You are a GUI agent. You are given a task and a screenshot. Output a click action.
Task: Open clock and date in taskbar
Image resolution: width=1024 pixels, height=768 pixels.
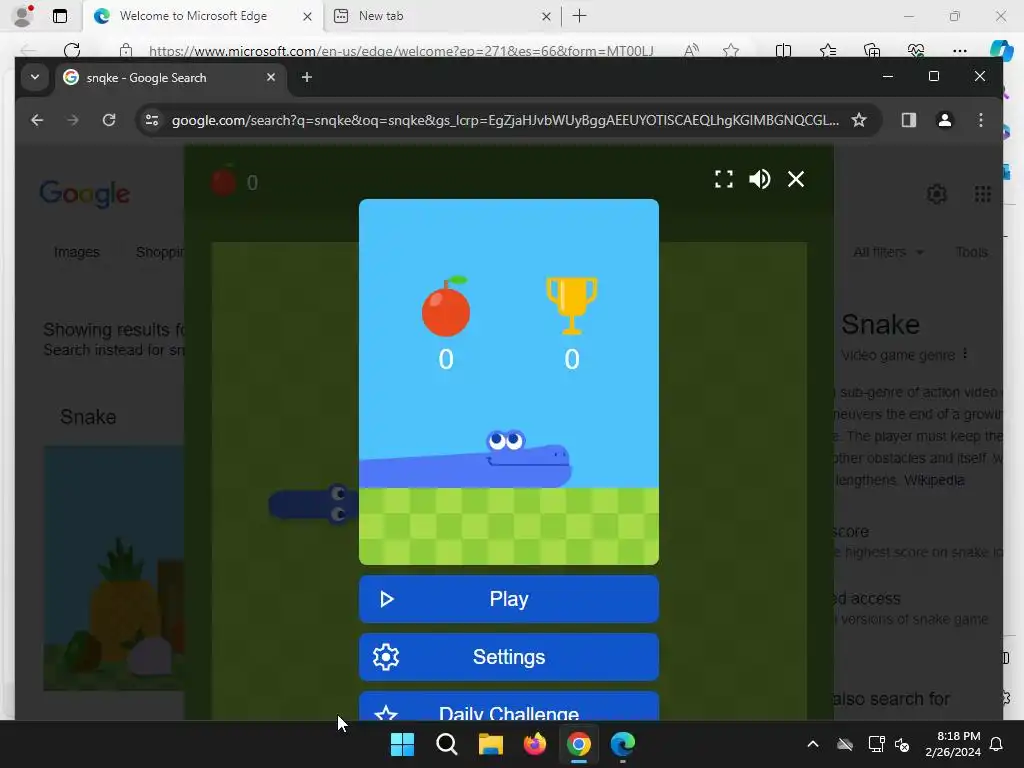[953, 744]
